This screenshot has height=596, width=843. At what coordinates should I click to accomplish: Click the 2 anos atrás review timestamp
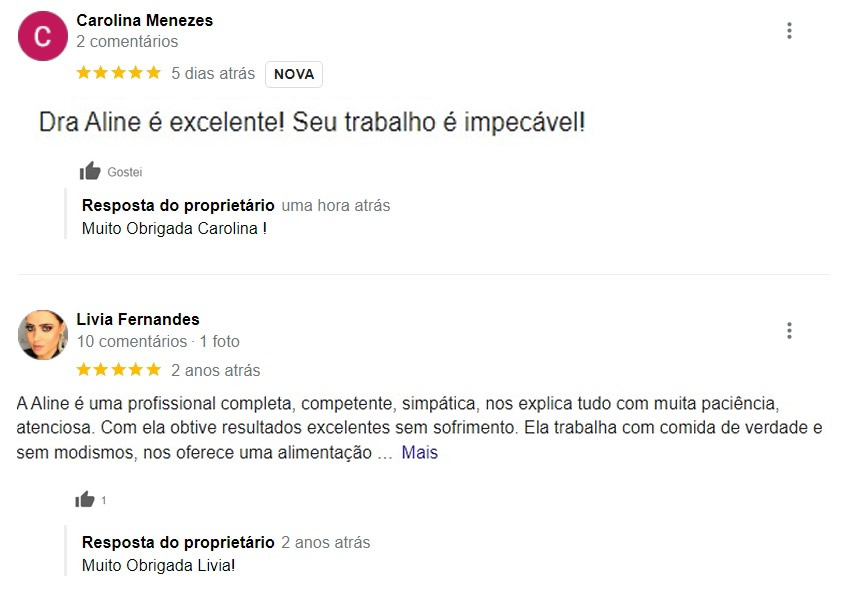pyautogui.click(x=216, y=370)
